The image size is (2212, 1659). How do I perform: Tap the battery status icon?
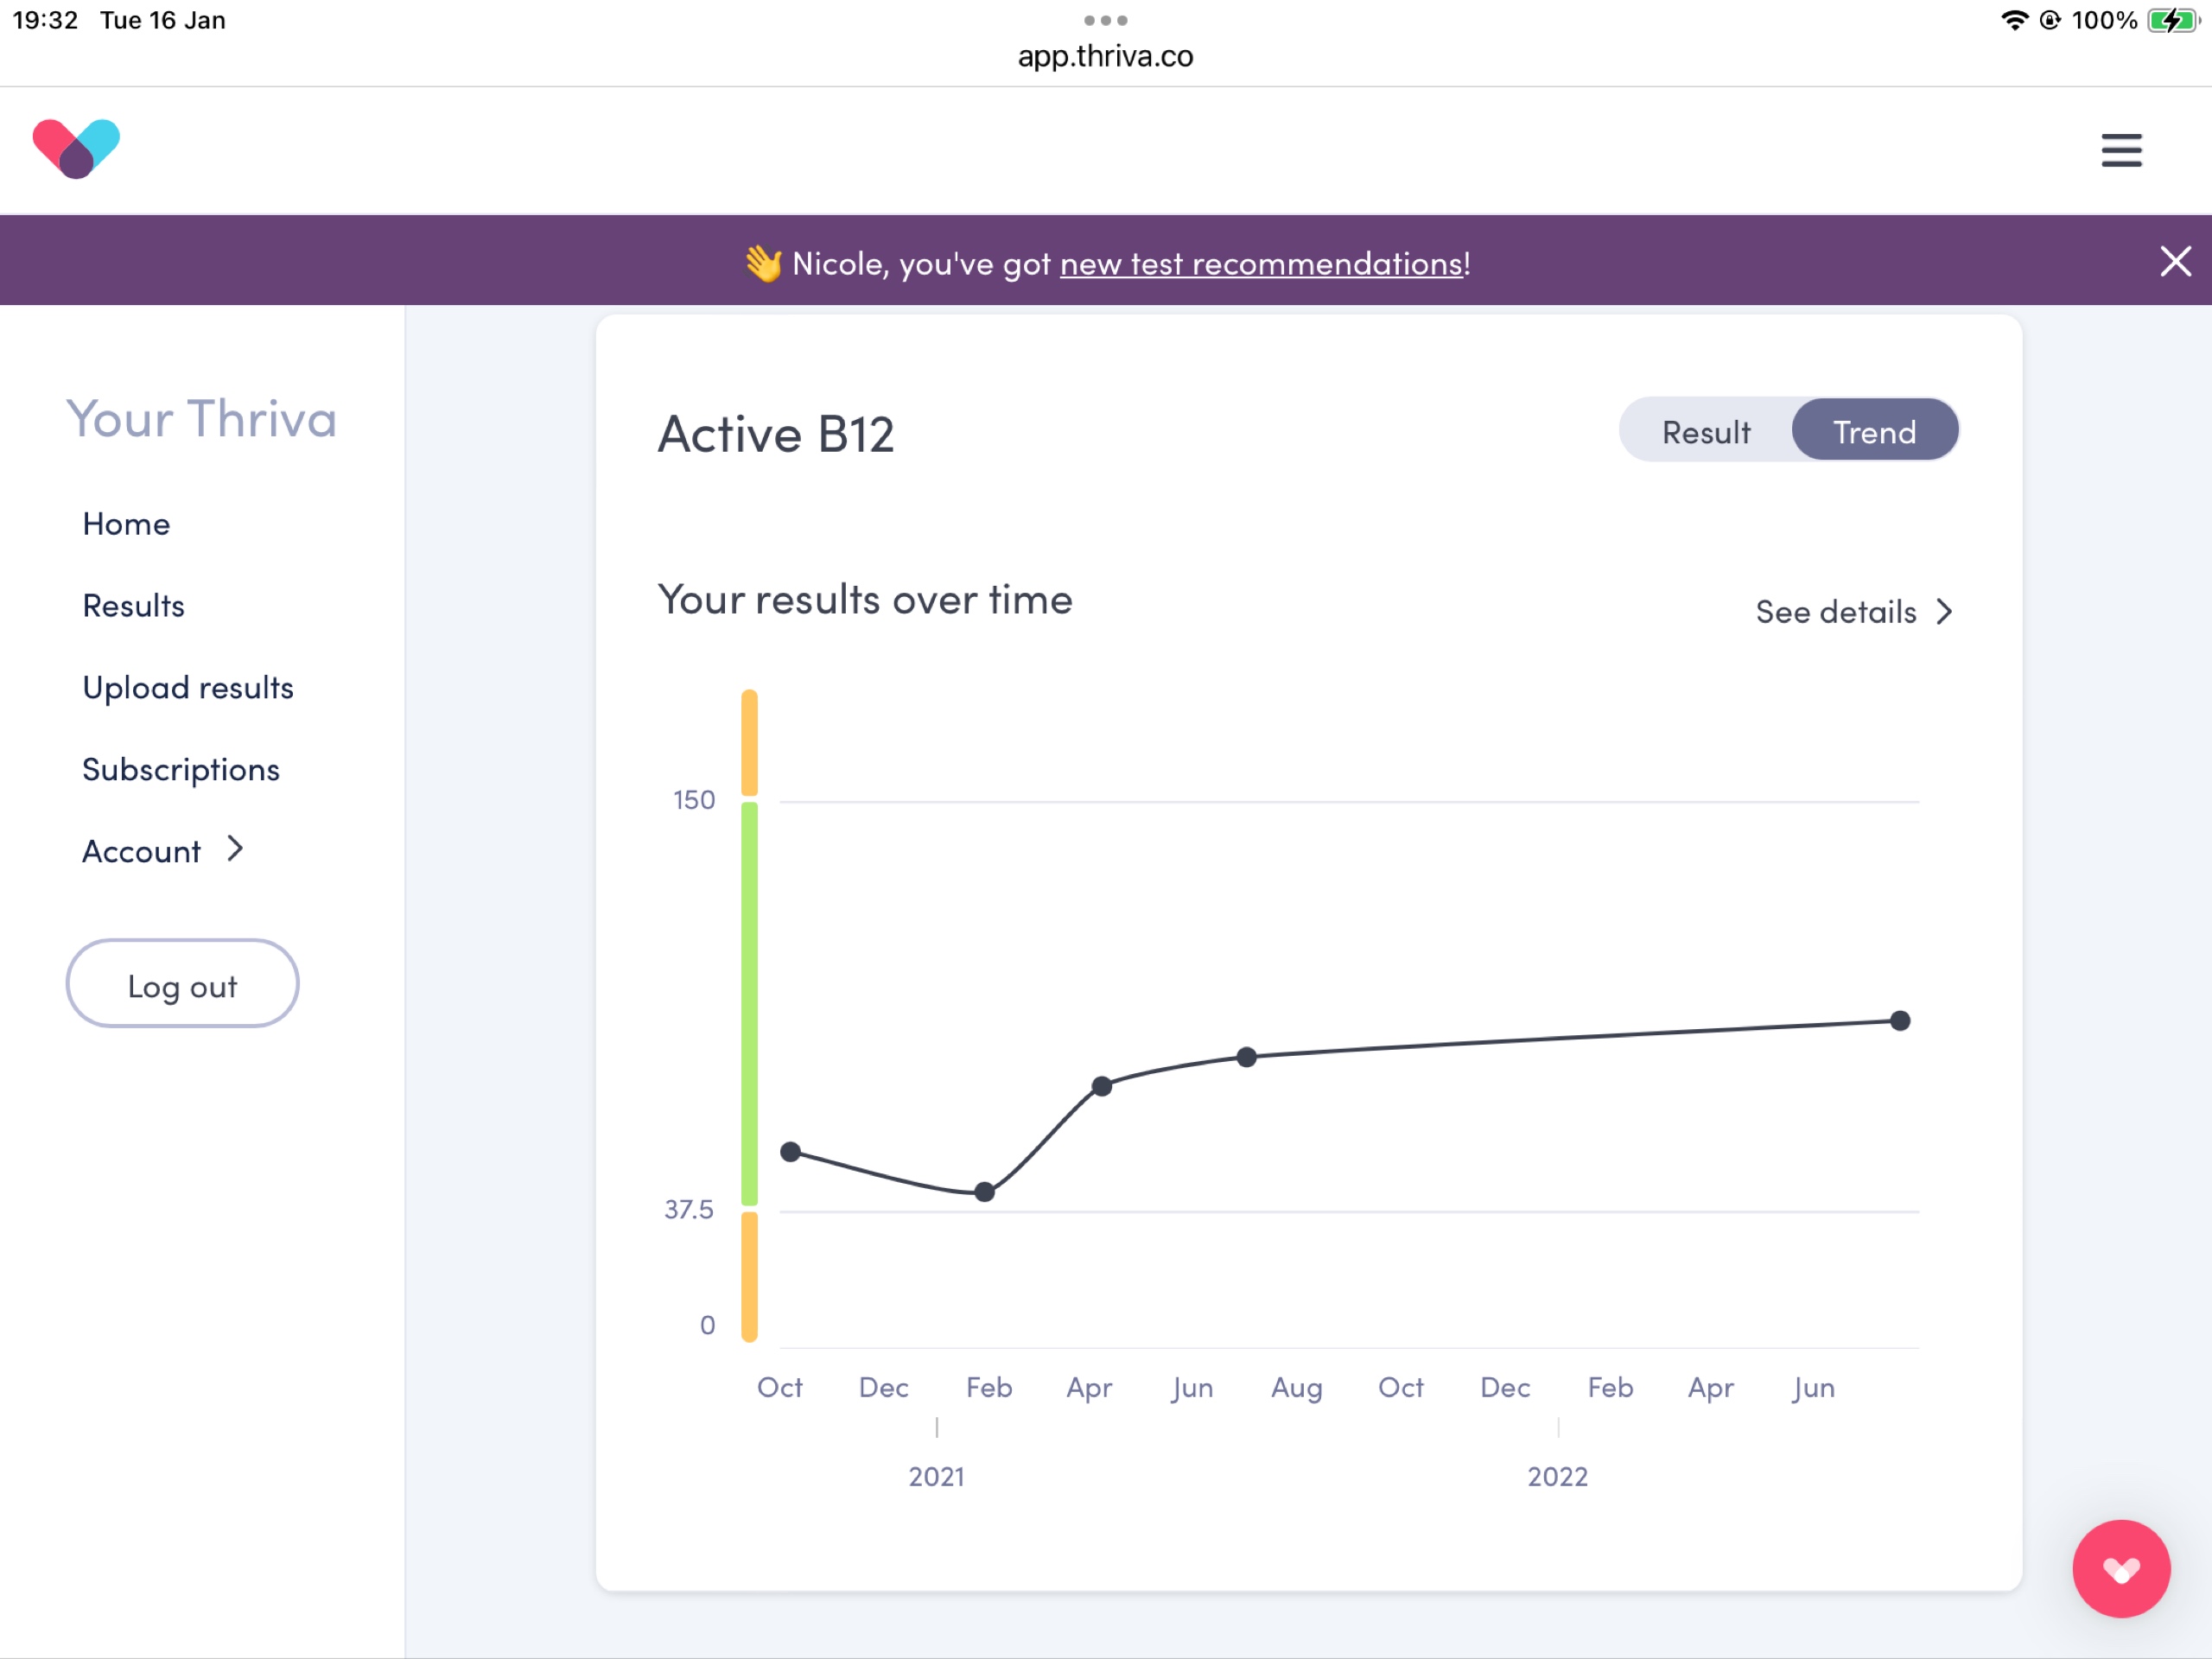tap(2173, 20)
